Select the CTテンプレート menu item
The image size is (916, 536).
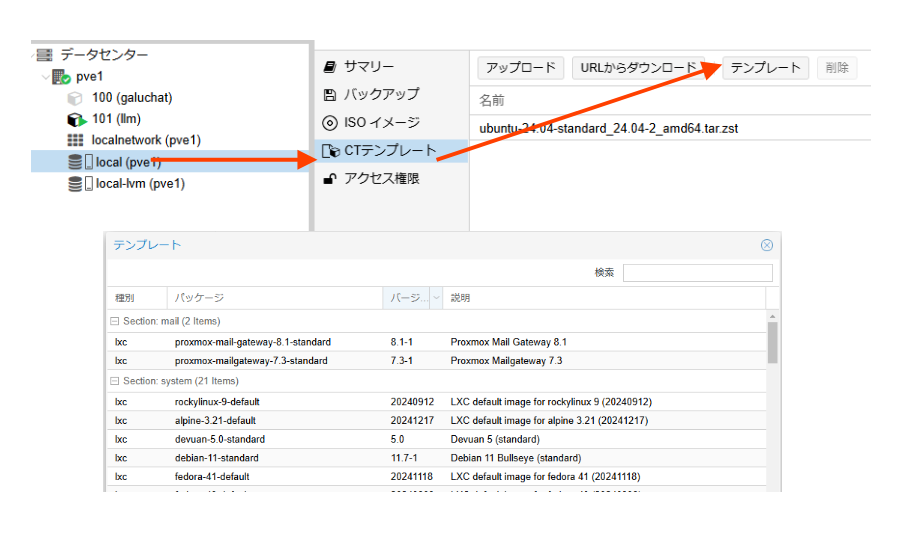(391, 151)
